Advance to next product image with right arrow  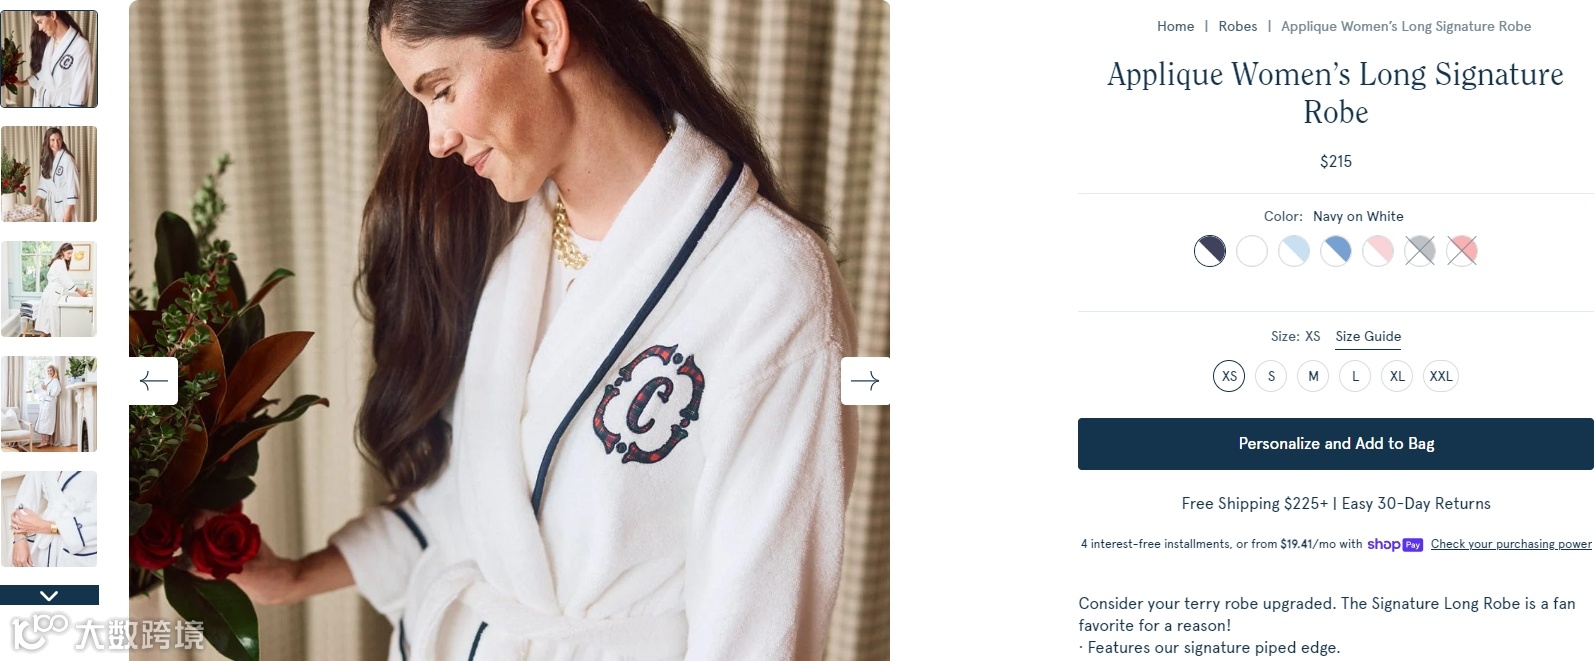[x=865, y=381]
